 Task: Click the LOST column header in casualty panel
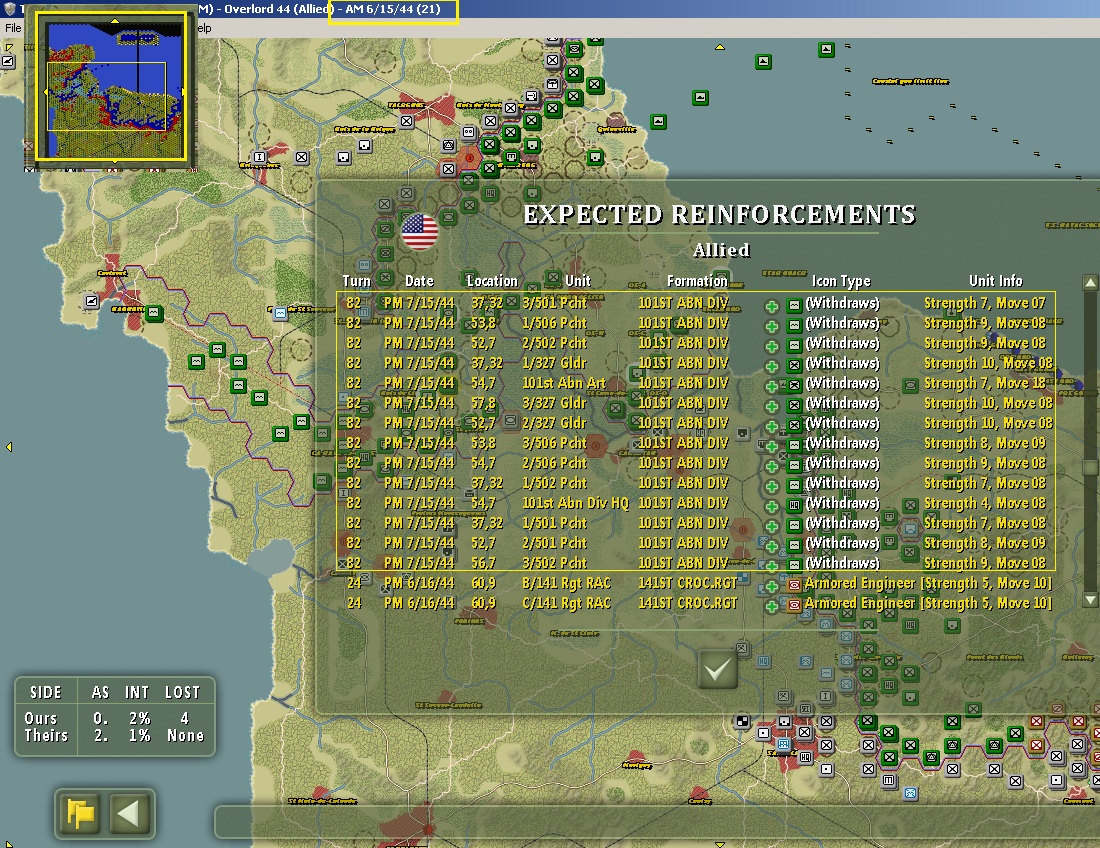pos(182,692)
